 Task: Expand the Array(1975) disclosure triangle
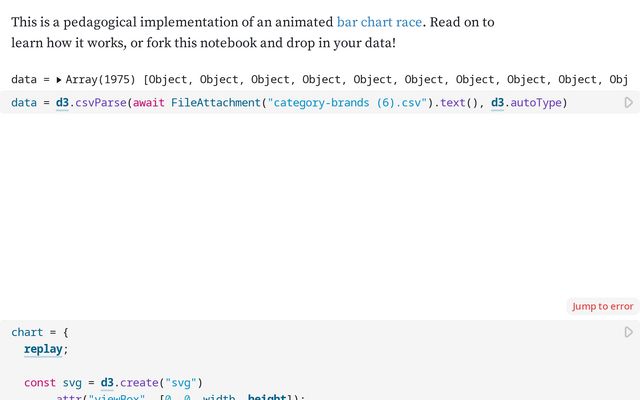pyautogui.click(x=59, y=79)
